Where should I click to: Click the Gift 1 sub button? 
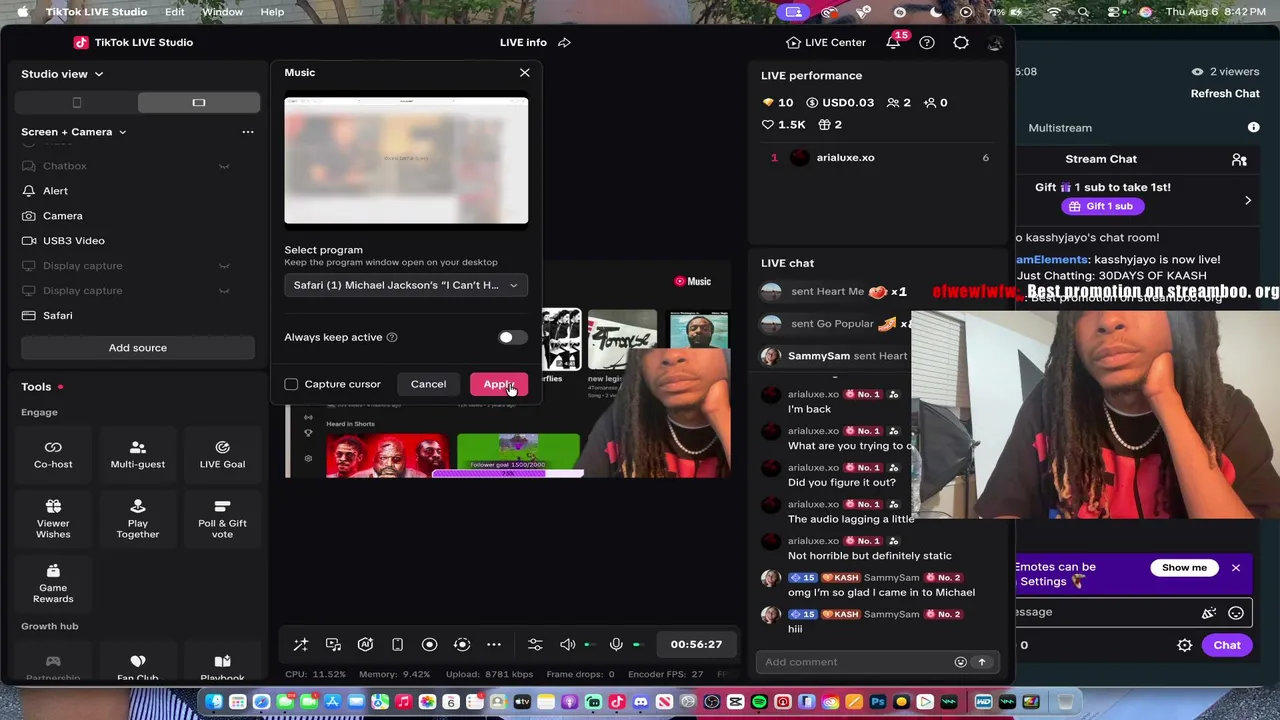tap(1102, 206)
